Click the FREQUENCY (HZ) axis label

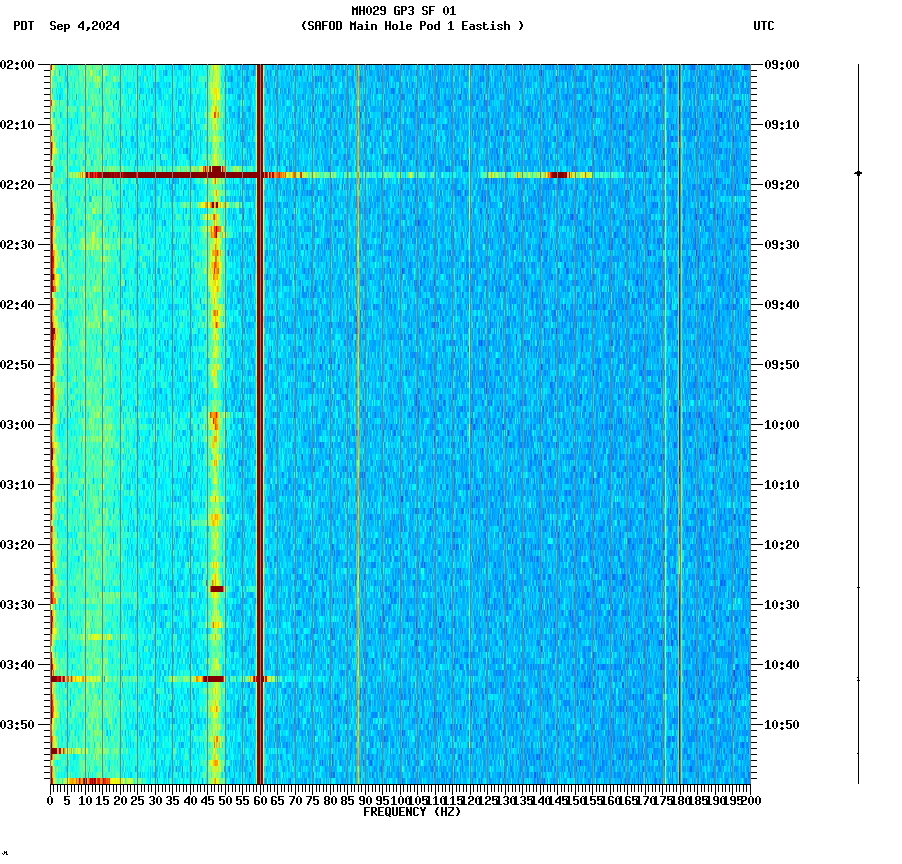click(x=412, y=811)
